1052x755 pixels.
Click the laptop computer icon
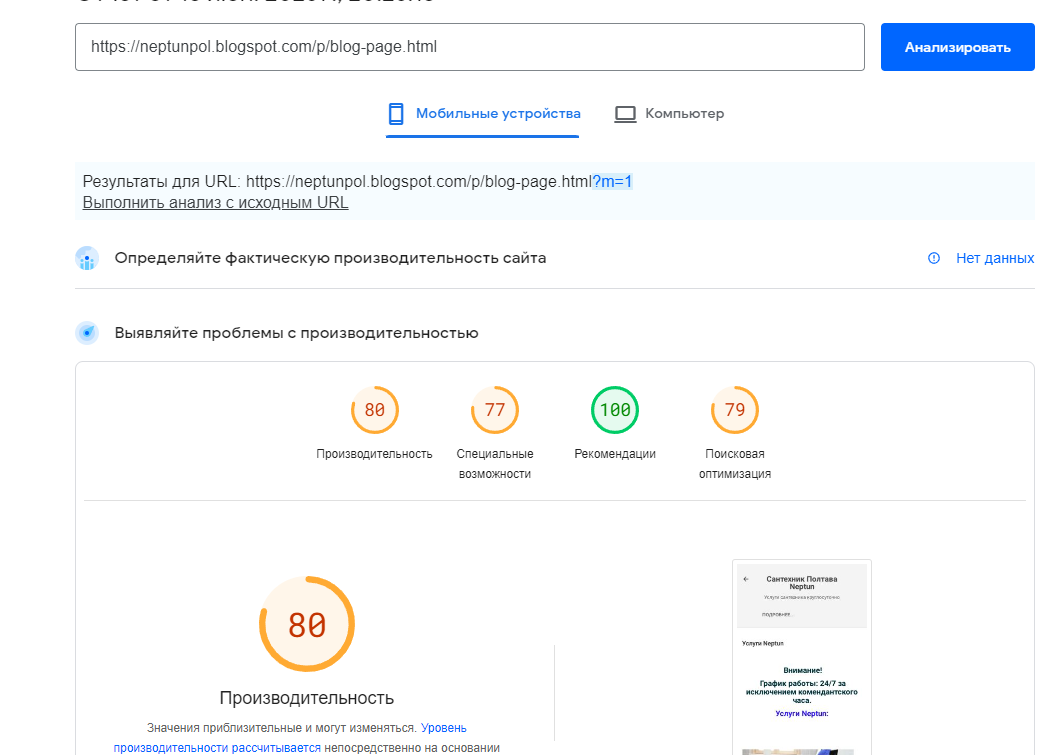(x=625, y=114)
